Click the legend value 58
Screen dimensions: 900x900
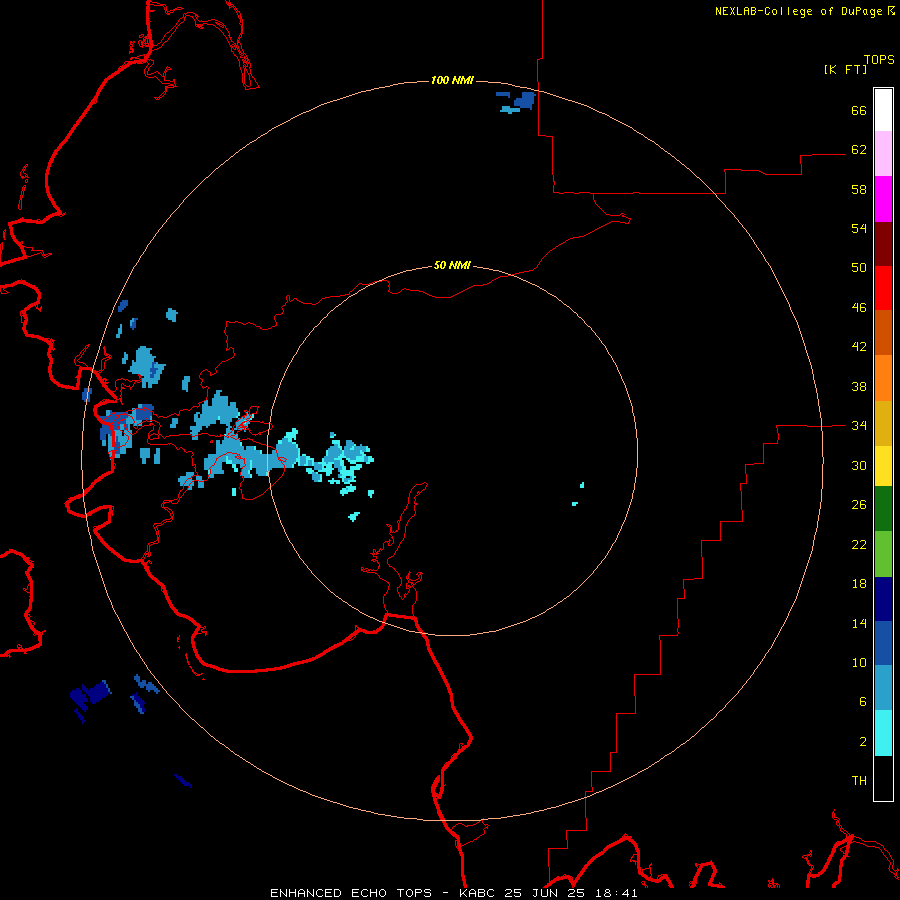point(859,189)
